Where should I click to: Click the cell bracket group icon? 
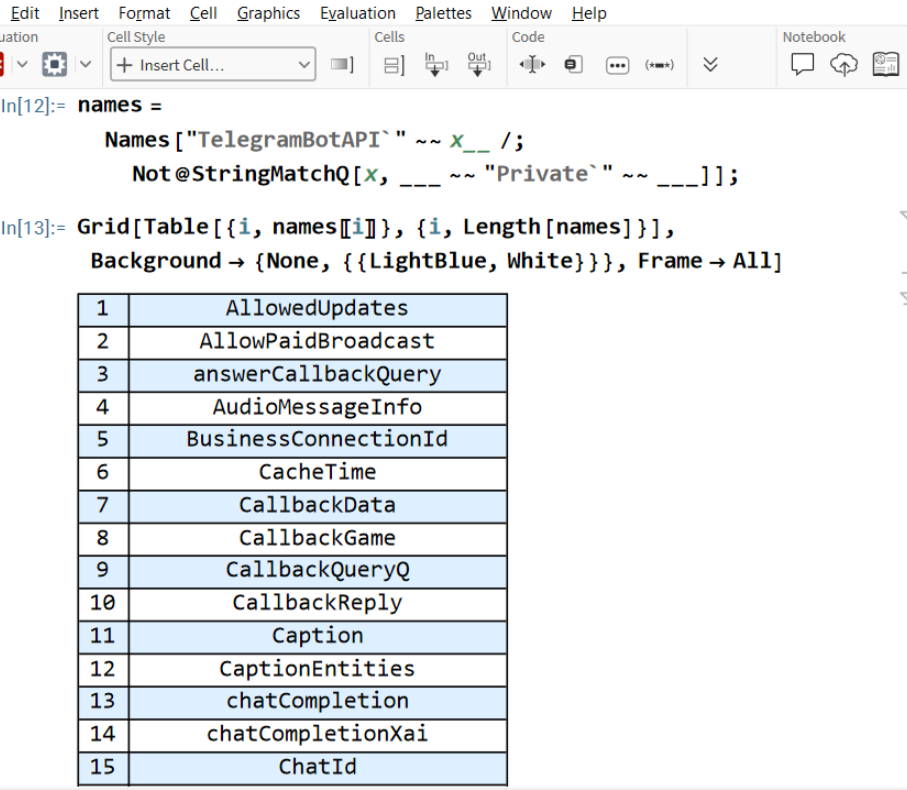394,65
